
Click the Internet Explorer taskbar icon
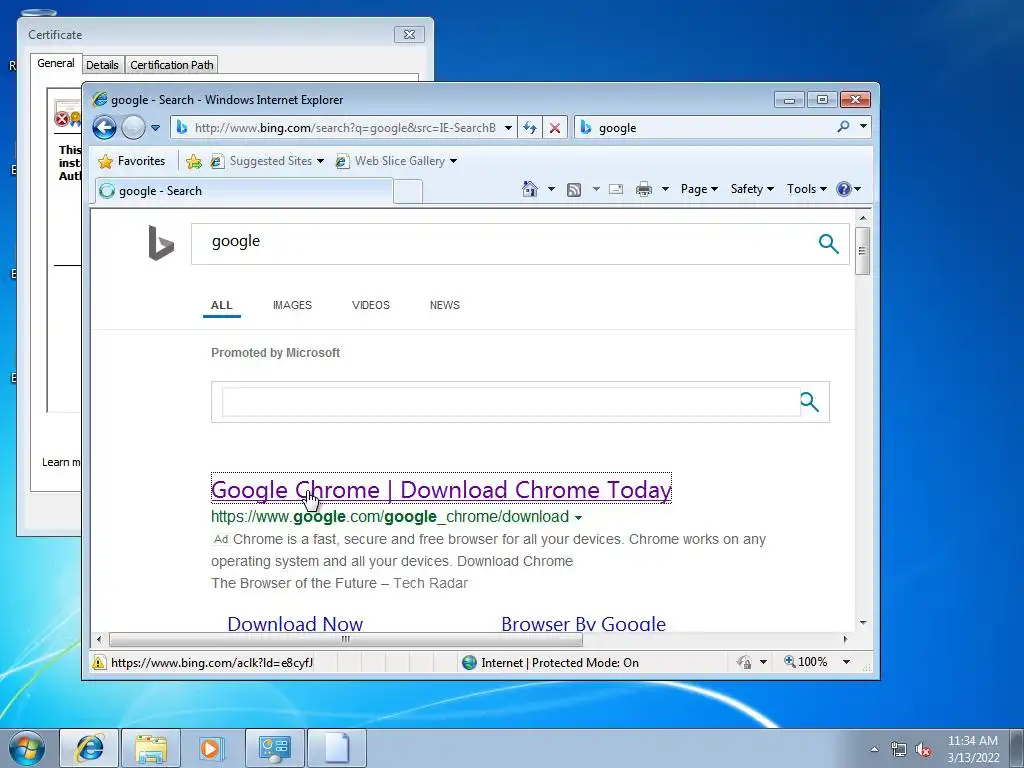coord(89,748)
